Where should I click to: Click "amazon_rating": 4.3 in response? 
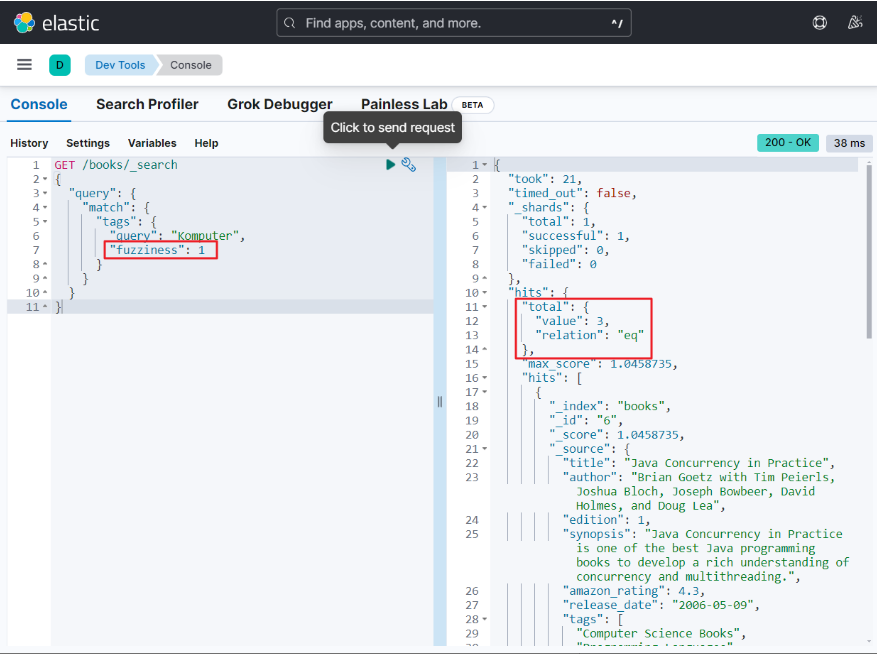tap(634, 591)
